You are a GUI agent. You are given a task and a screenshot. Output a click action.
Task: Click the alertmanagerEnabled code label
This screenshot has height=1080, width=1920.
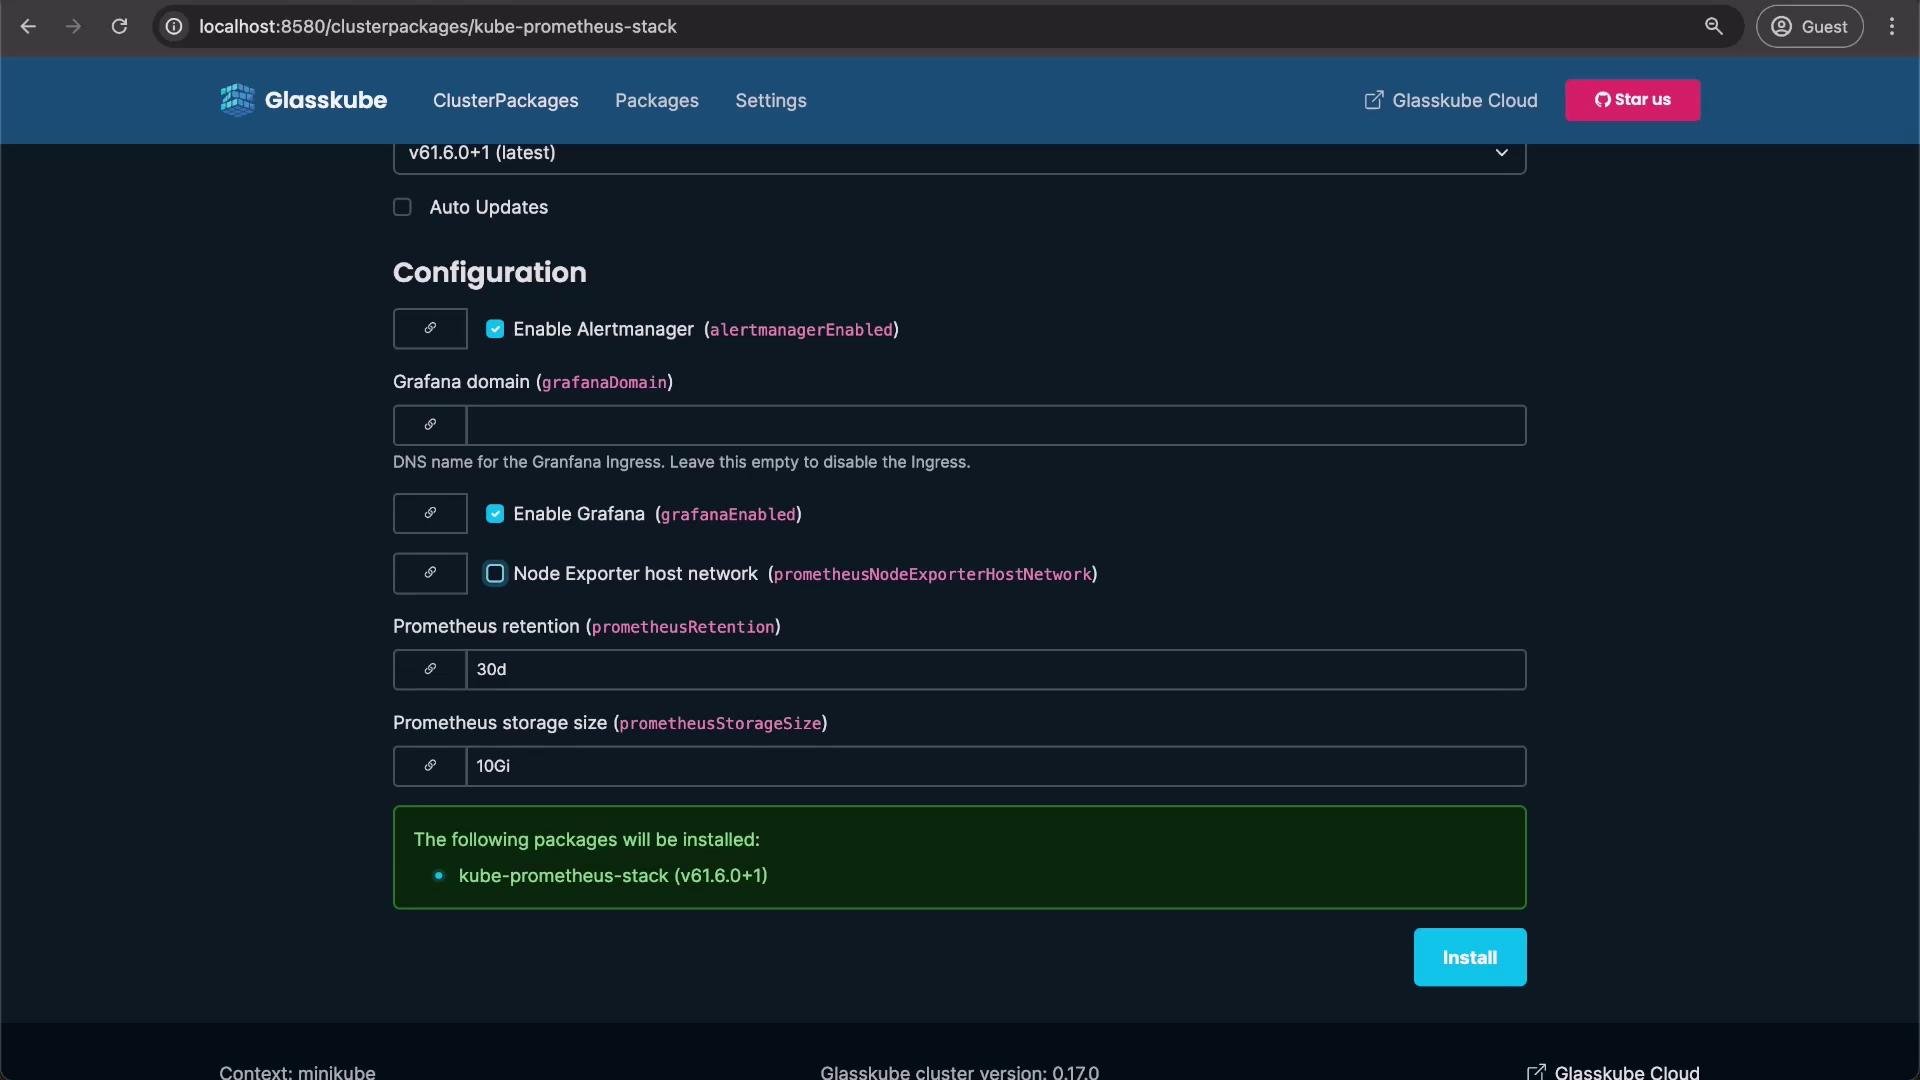(801, 330)
